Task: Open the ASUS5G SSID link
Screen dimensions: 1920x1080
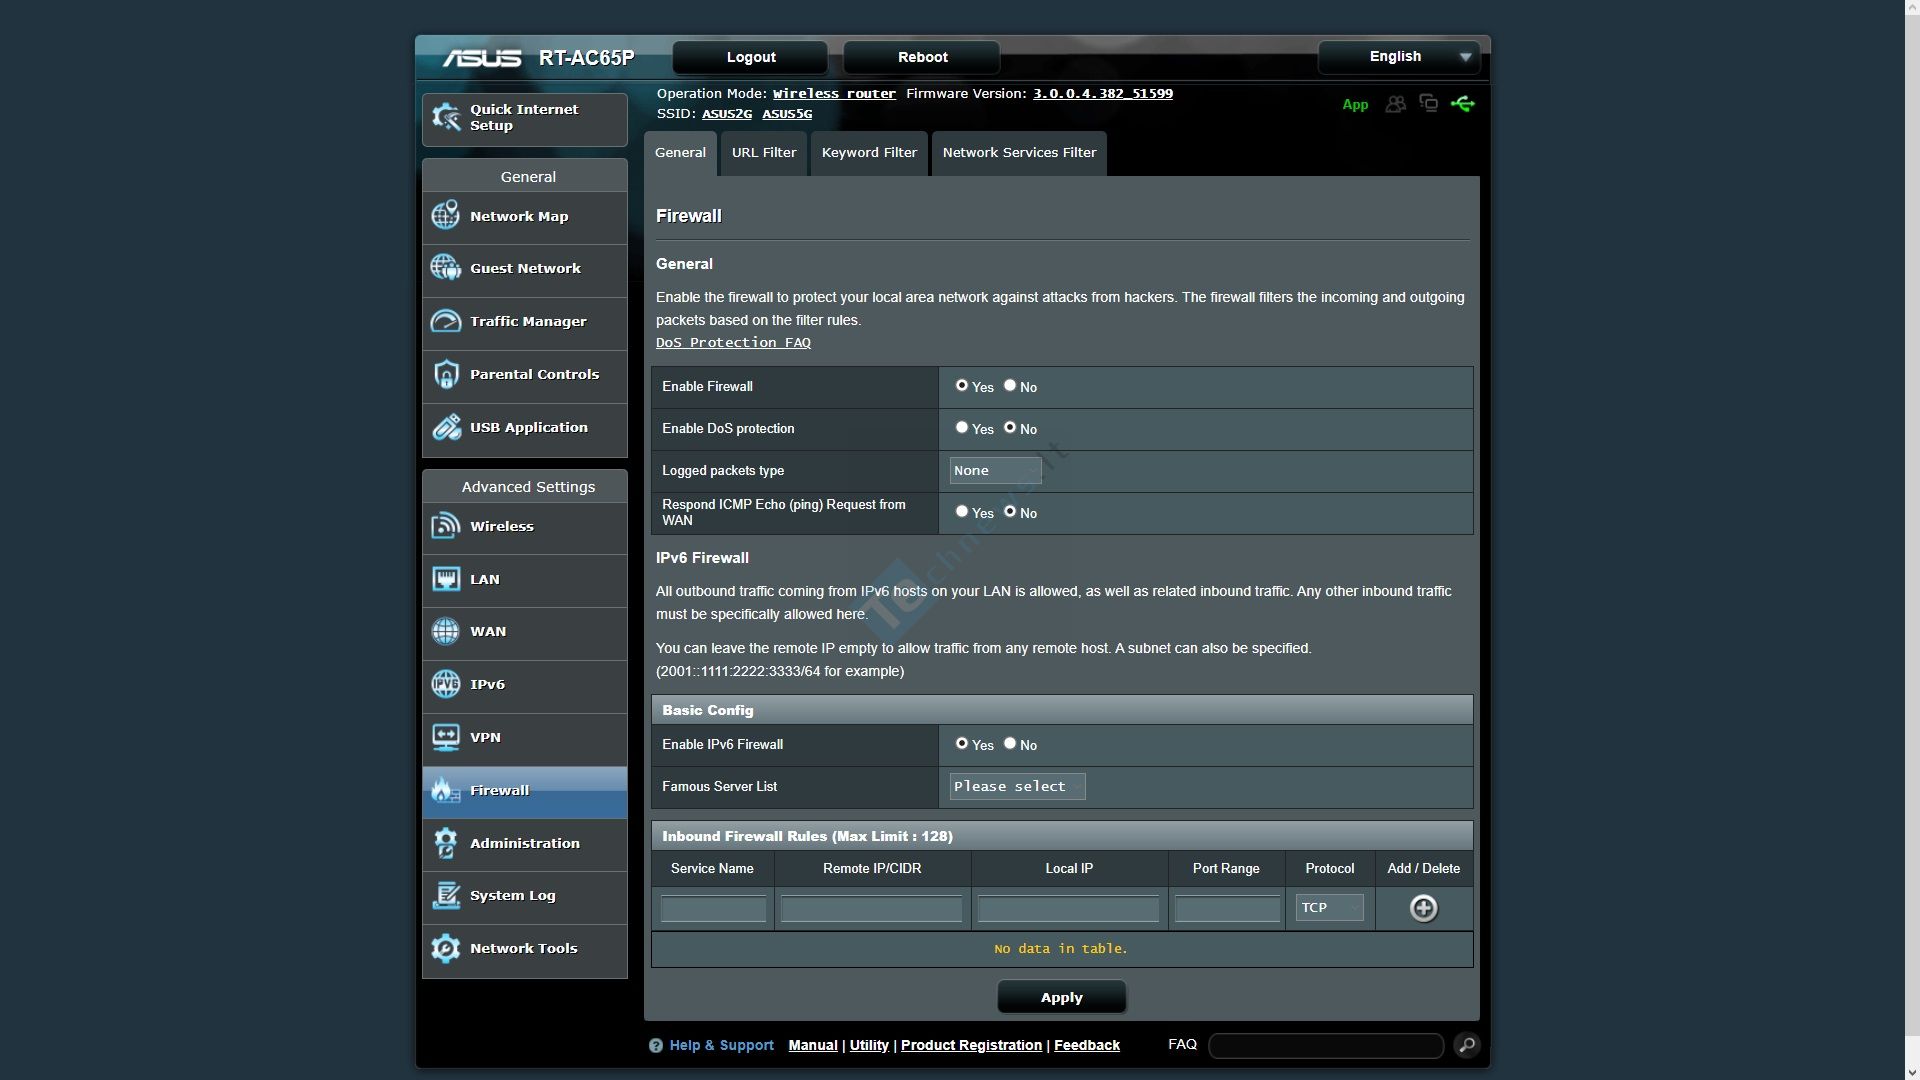Action: (787, 114)
